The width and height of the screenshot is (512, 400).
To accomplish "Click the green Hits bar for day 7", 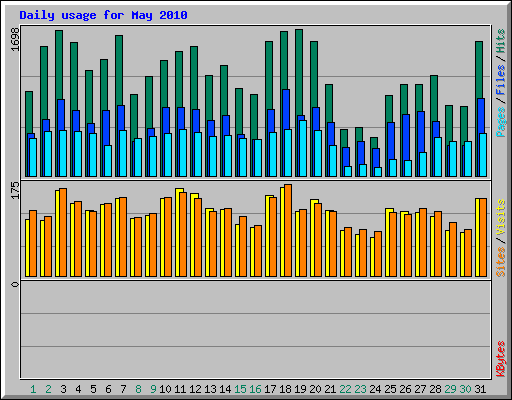I will (x=119, y=70).
